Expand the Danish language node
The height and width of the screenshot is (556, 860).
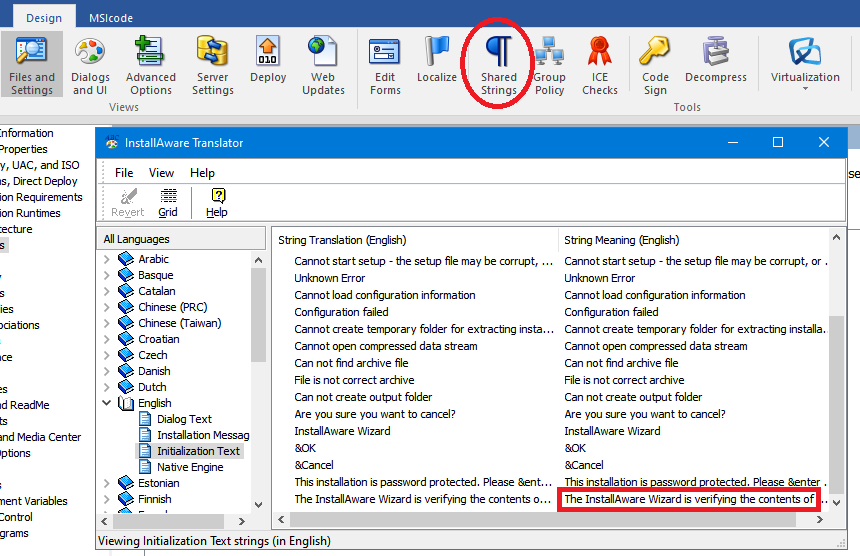click(107, 371)
